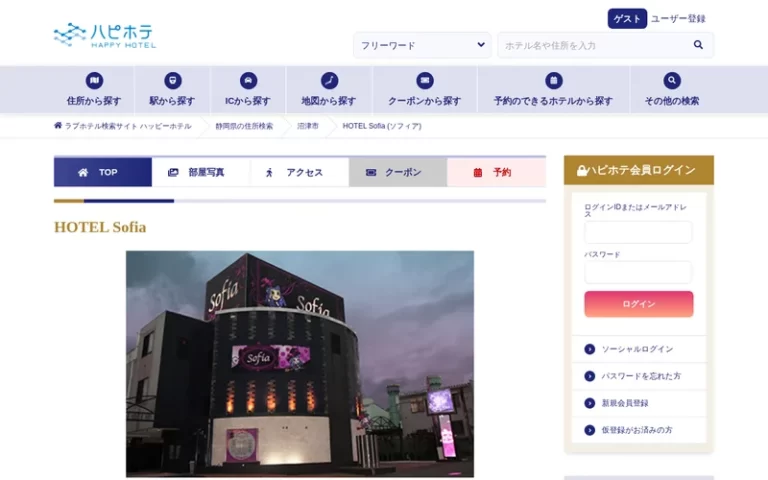Click the breadcrumb home icon
Image resolution: width=768 pixels, height=480 pixels.
(58, 125)
